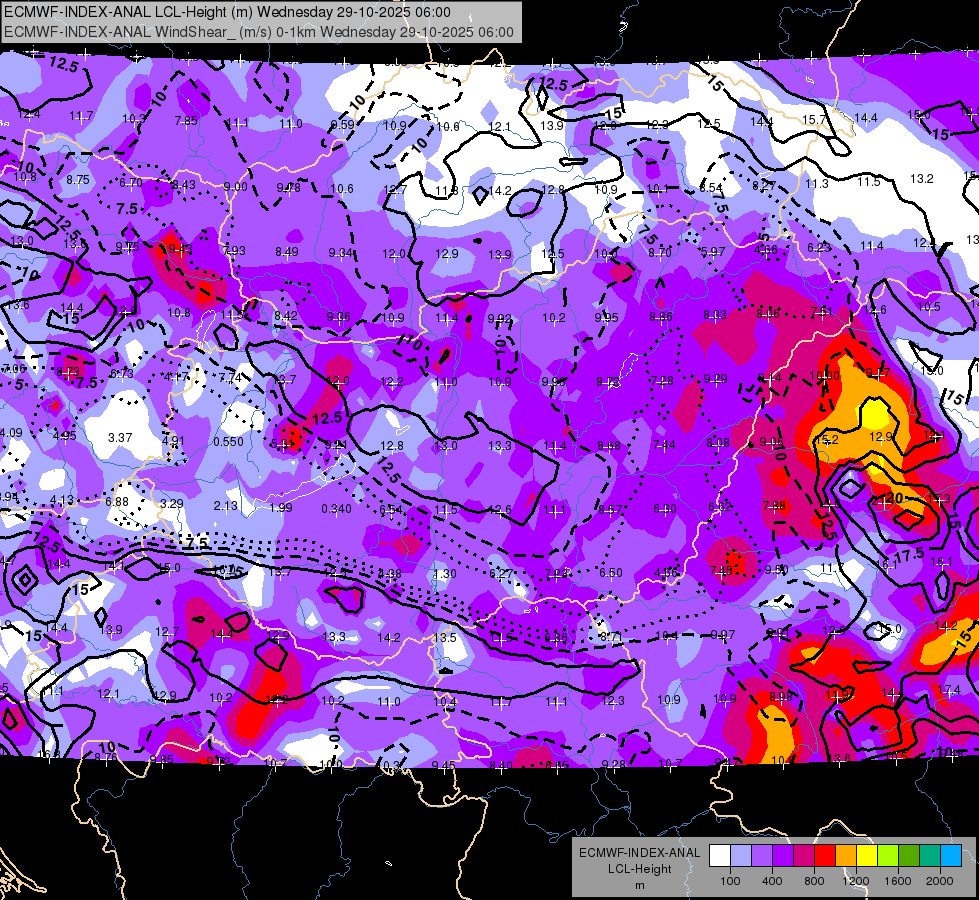
Task: Click the wind shear value 15.7
Action: pyautogui.click(x=814, y=119)
